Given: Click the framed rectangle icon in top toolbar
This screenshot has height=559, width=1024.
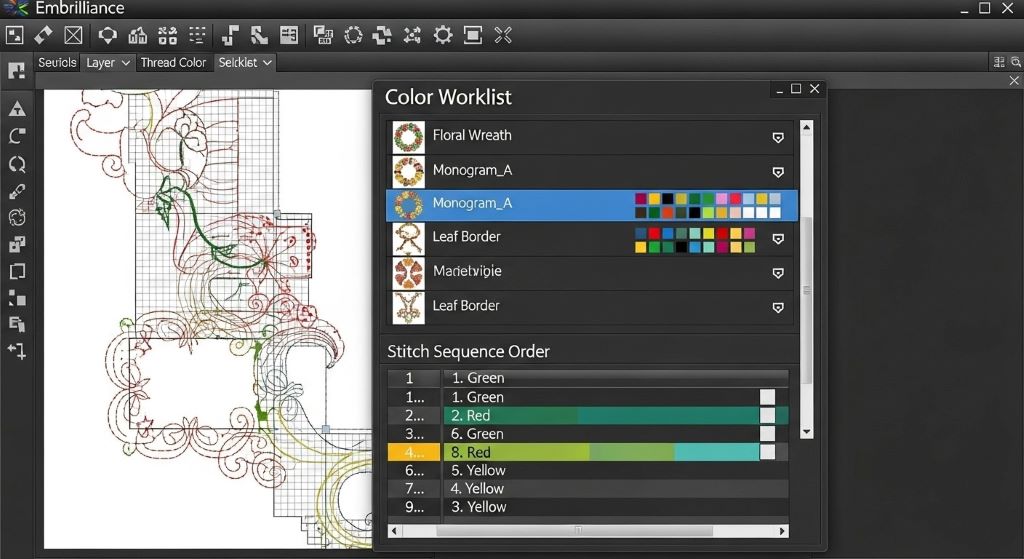Looking at the screenshot, I should [x=473, y=35].
